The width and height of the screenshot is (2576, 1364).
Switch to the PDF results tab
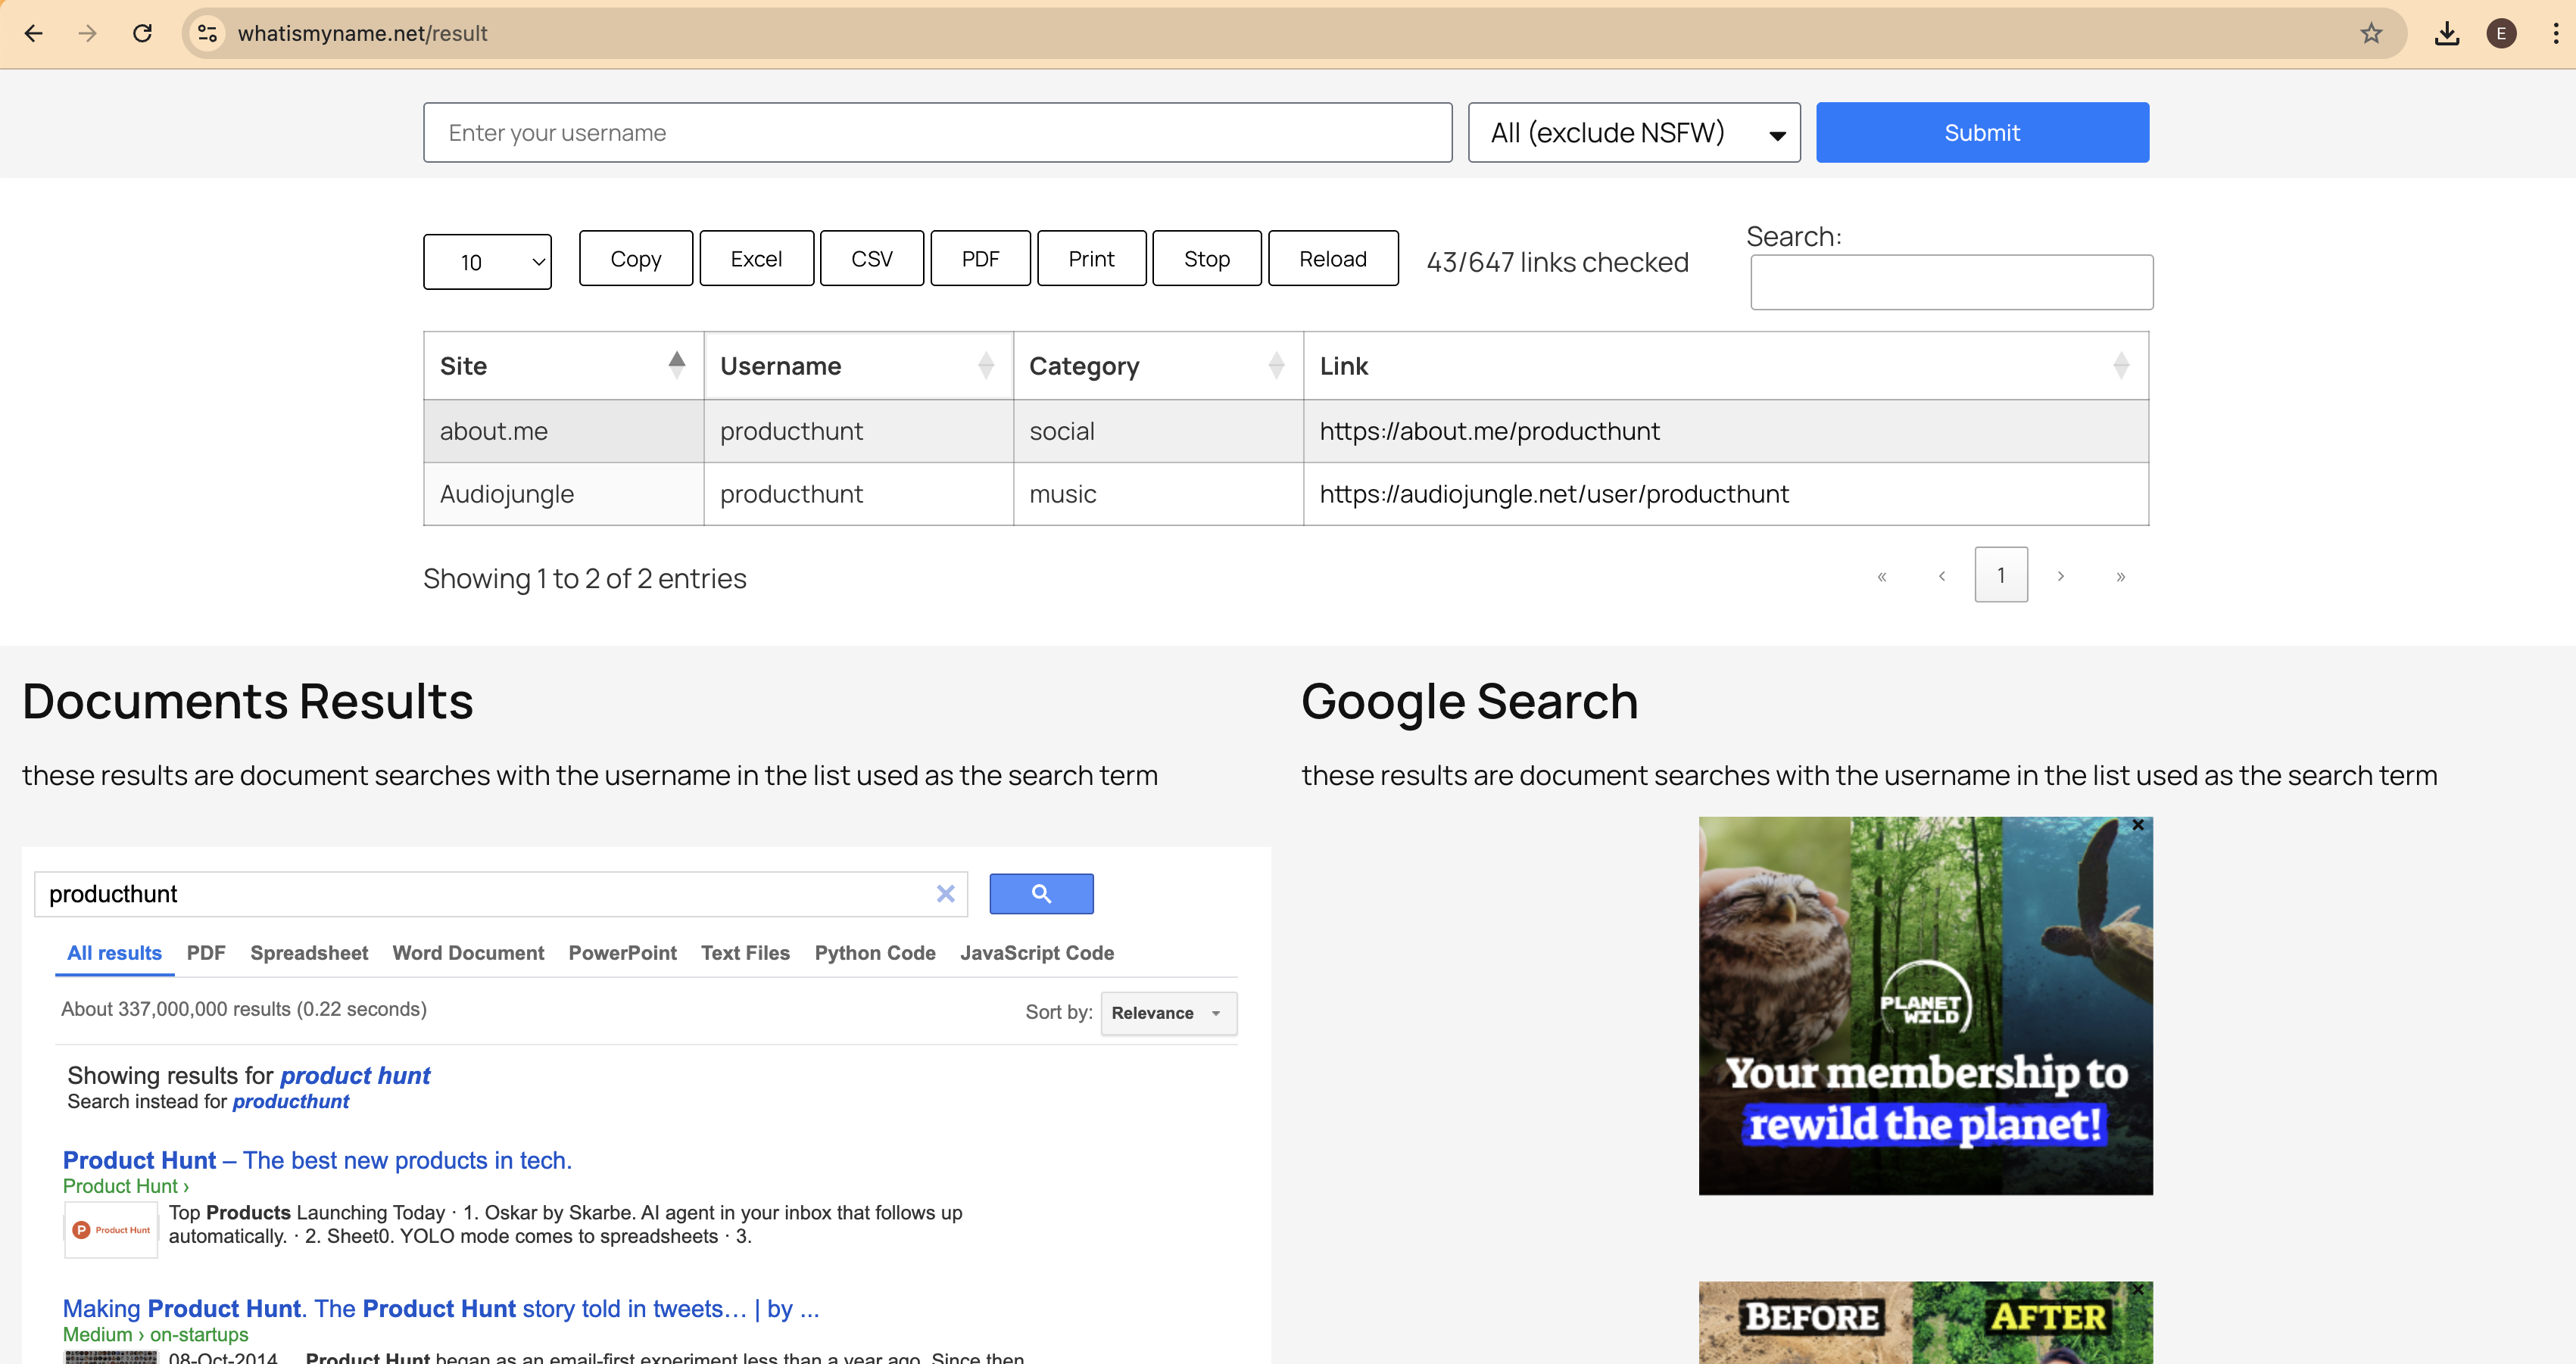click(x=206, y=953)
